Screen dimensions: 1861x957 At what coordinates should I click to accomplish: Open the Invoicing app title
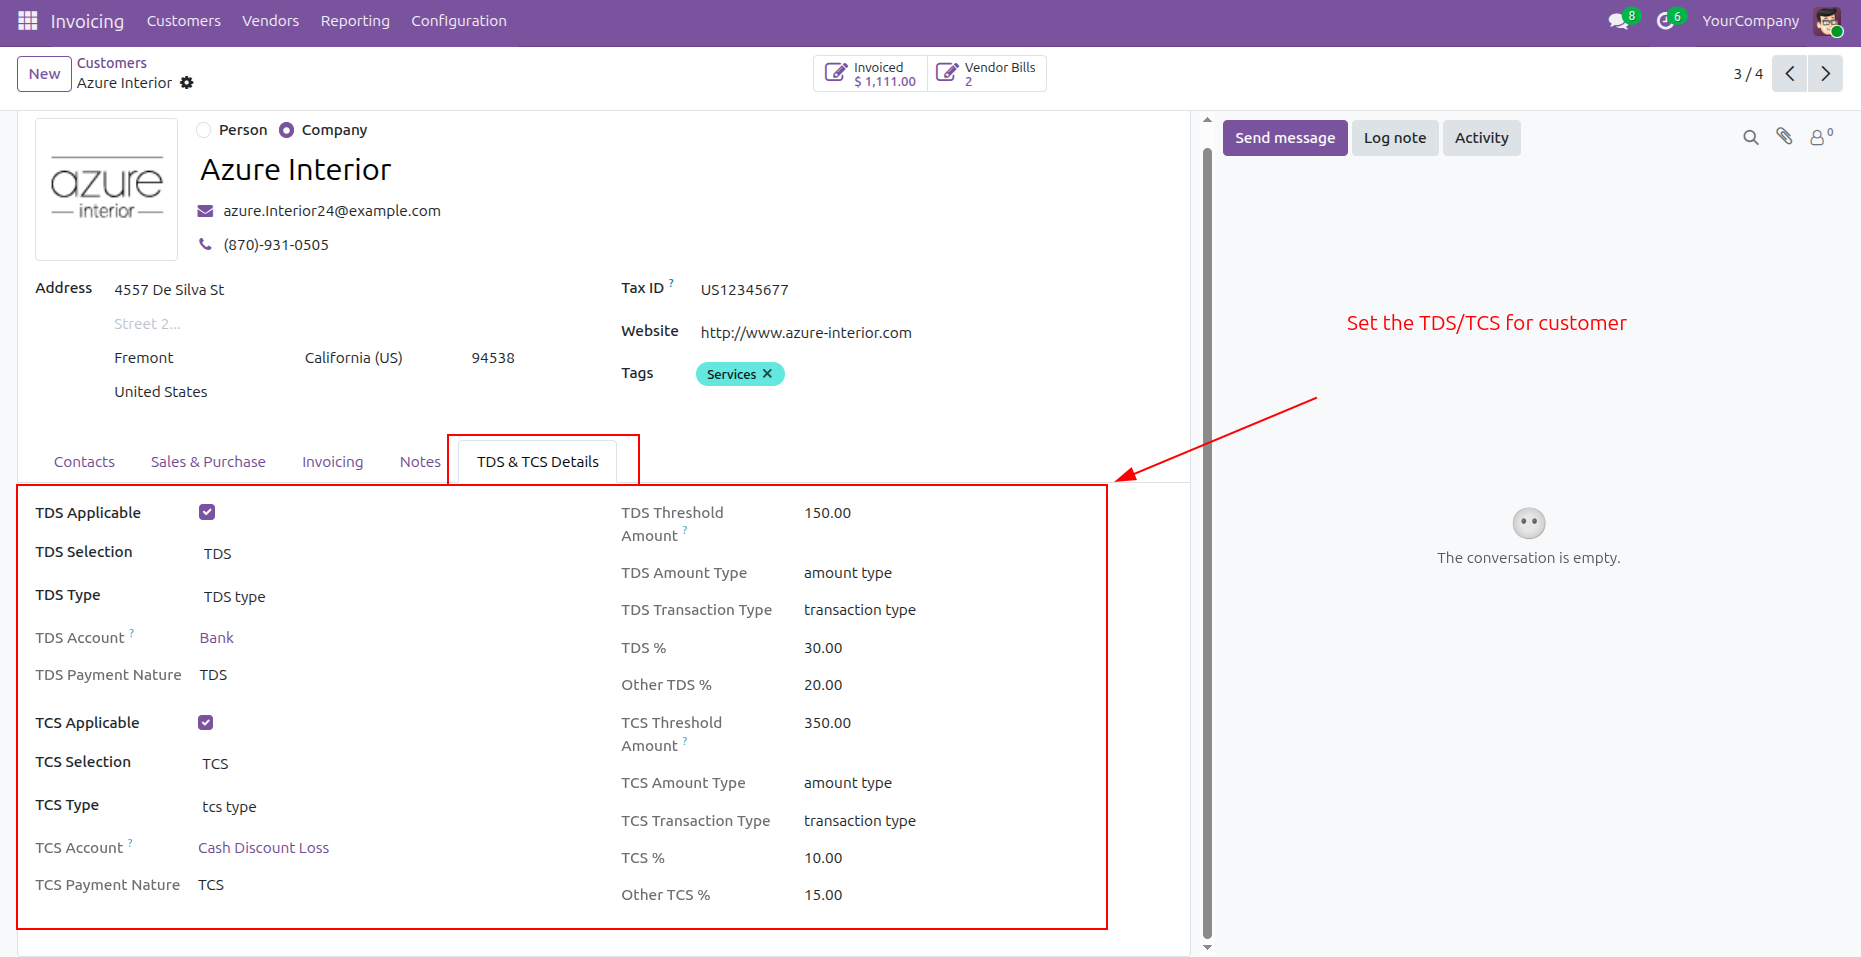[x=87, y=21]
